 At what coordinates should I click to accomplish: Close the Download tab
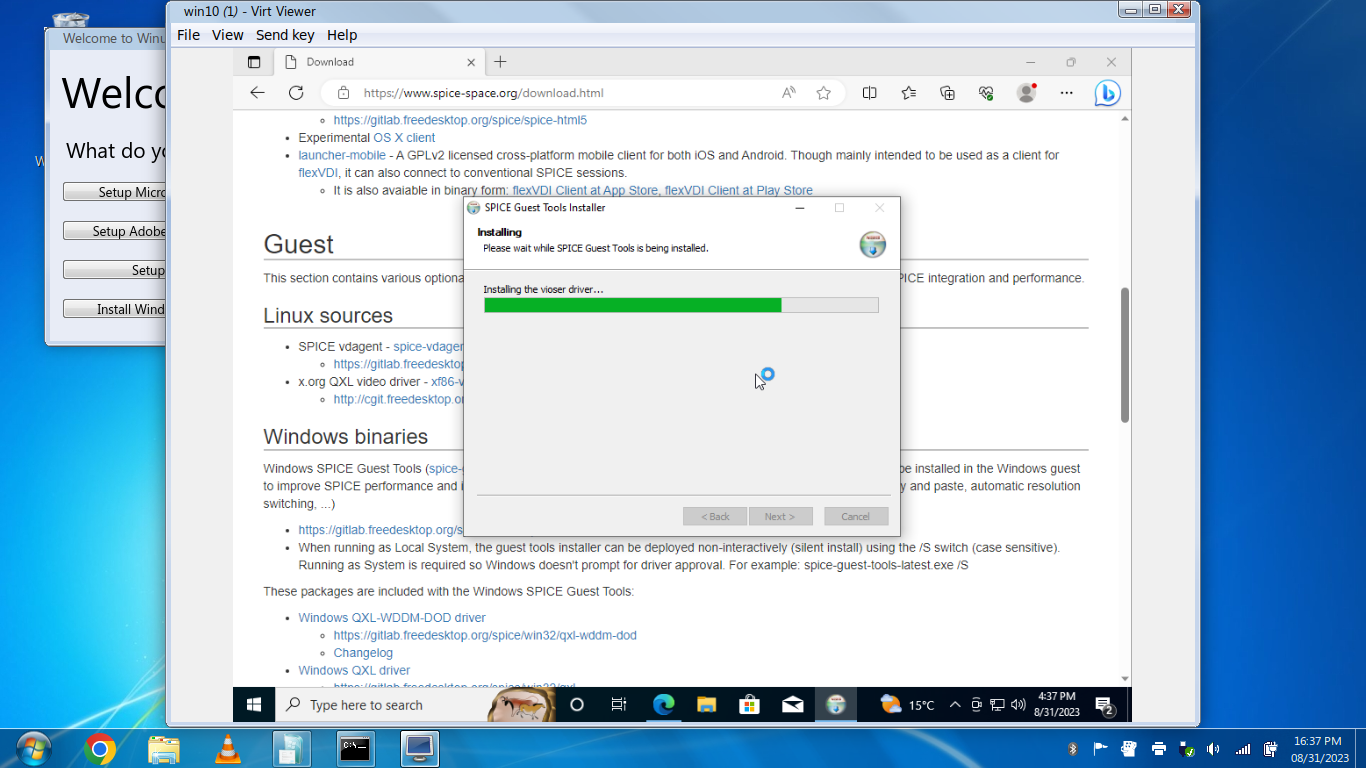(470, 62)
